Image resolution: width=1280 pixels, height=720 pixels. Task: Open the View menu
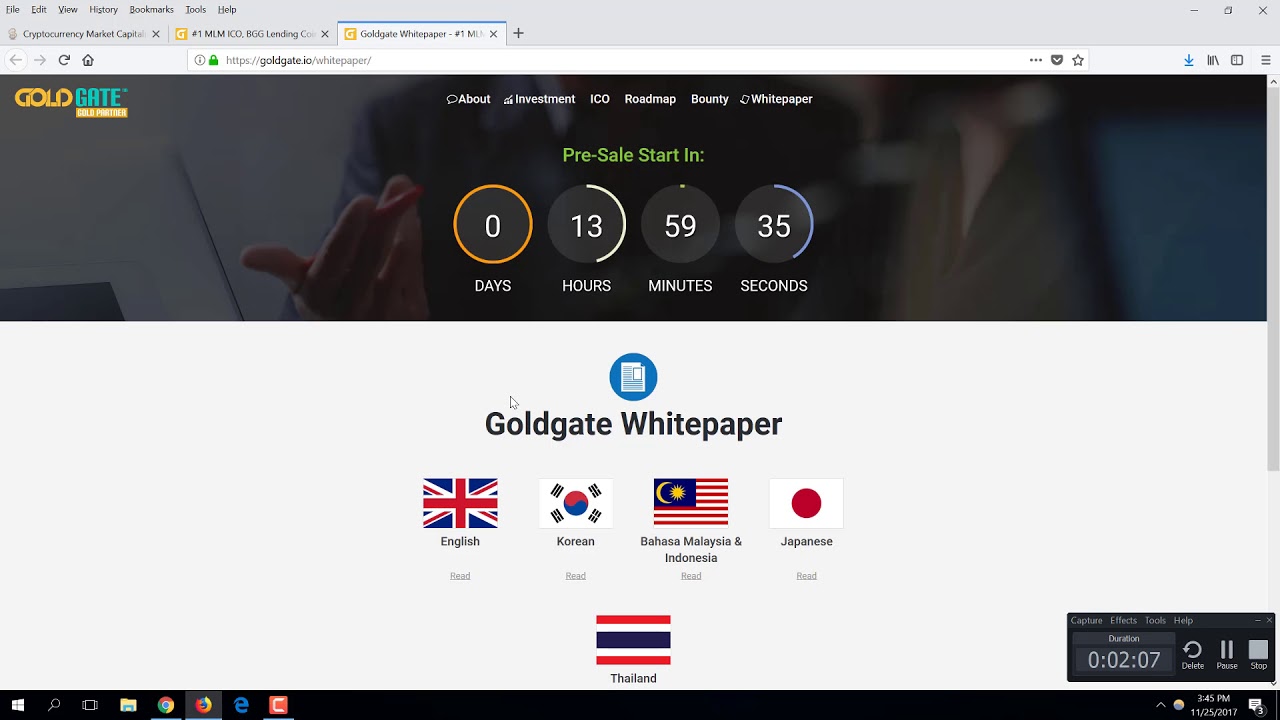pos(67,9)
